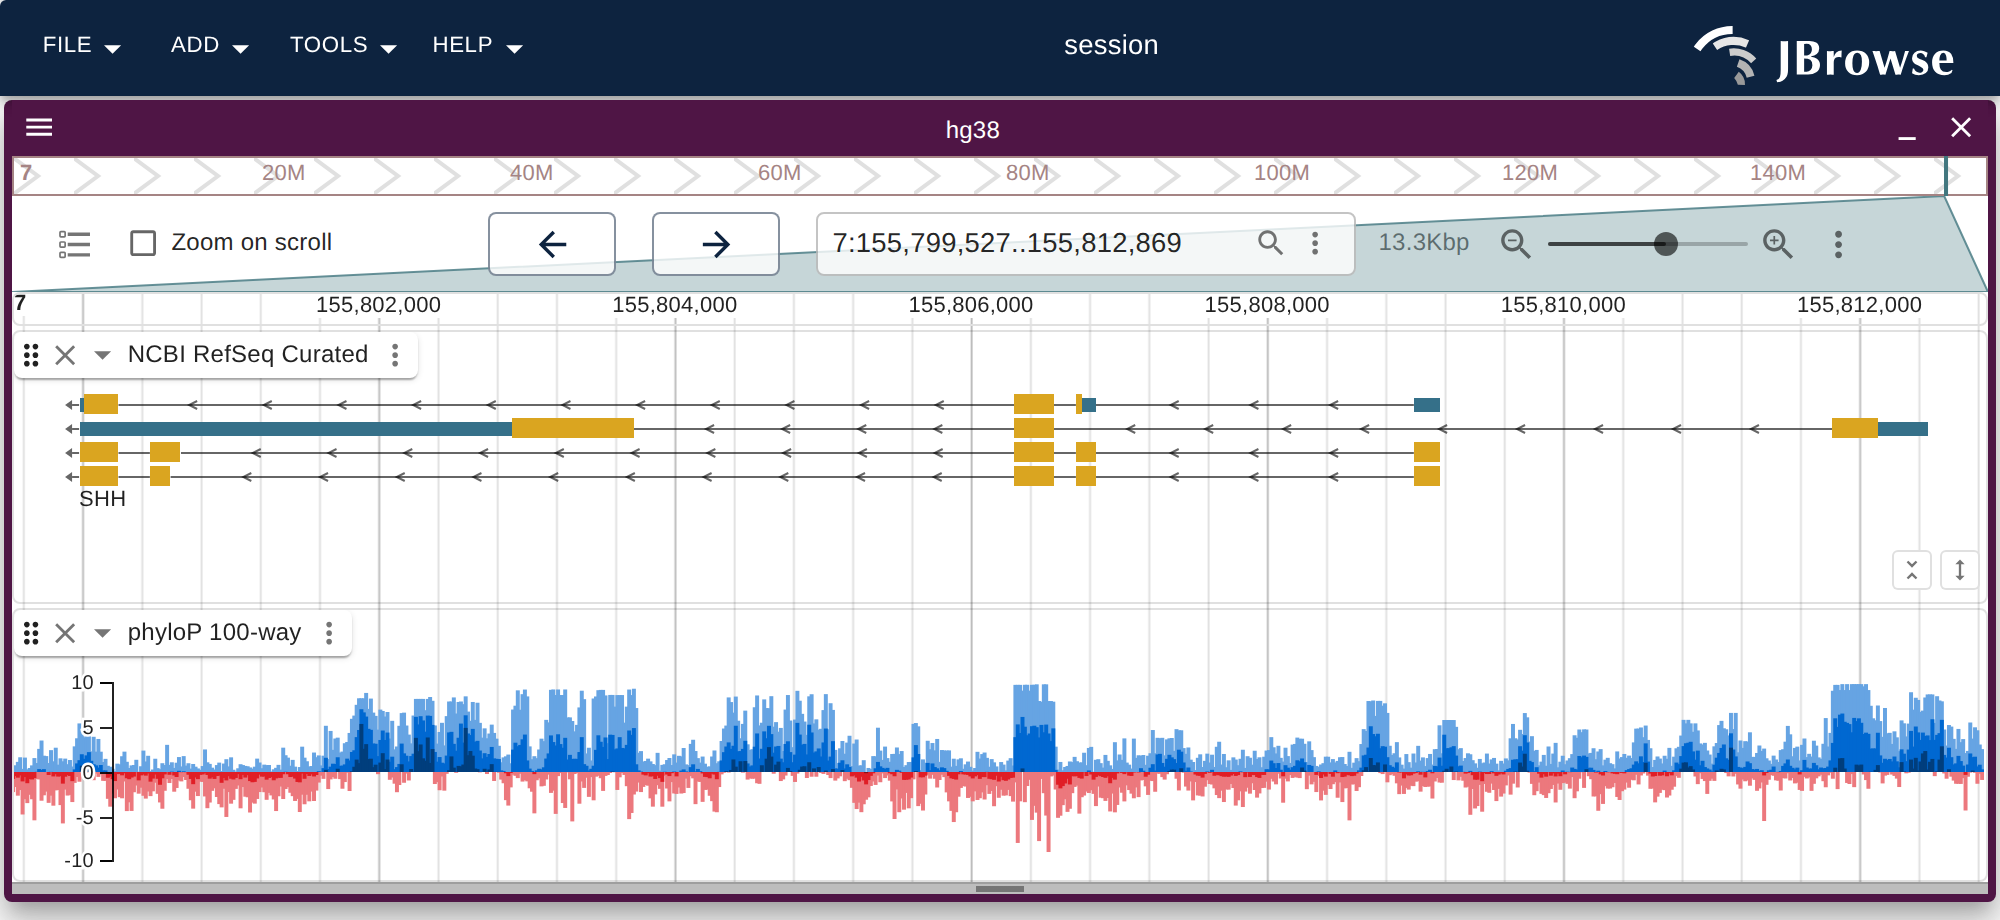Image resolution: width=2000 pixels, height=920 pixels.
Task: Grab the phyloP 100-way drag handle
Action: coord(31,633)
